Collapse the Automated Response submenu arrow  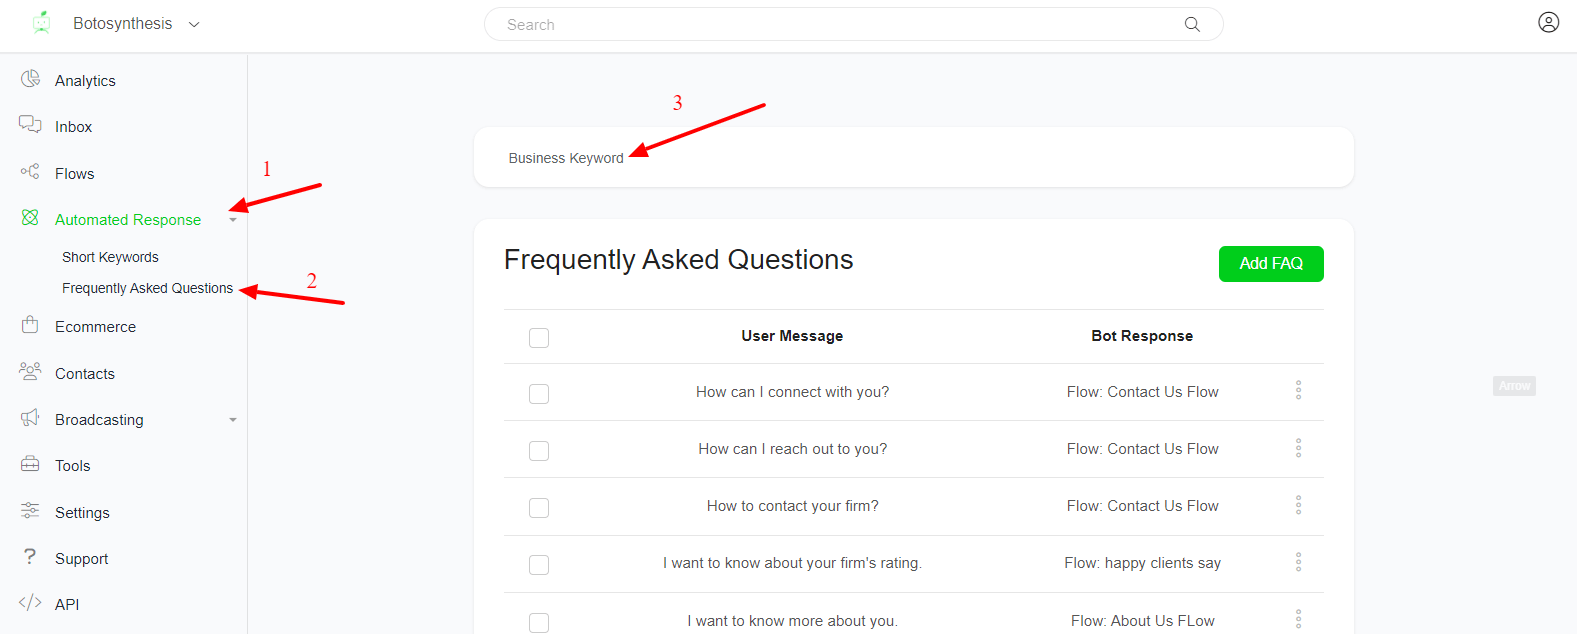pyautogui.click(x=233, y=220)
